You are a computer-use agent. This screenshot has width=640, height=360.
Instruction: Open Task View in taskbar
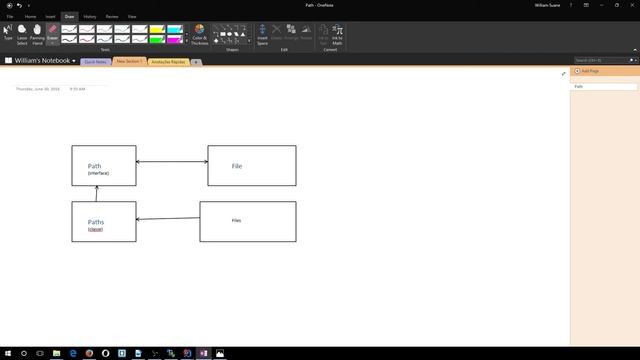[x=40, y=353]
